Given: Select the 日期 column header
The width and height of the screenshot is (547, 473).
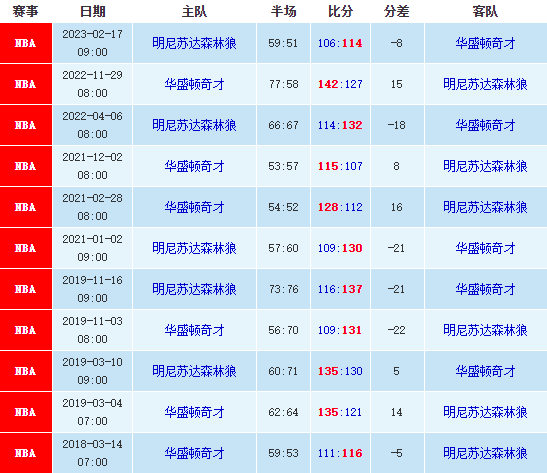Looking at the screenshot, I should point(92,11).
